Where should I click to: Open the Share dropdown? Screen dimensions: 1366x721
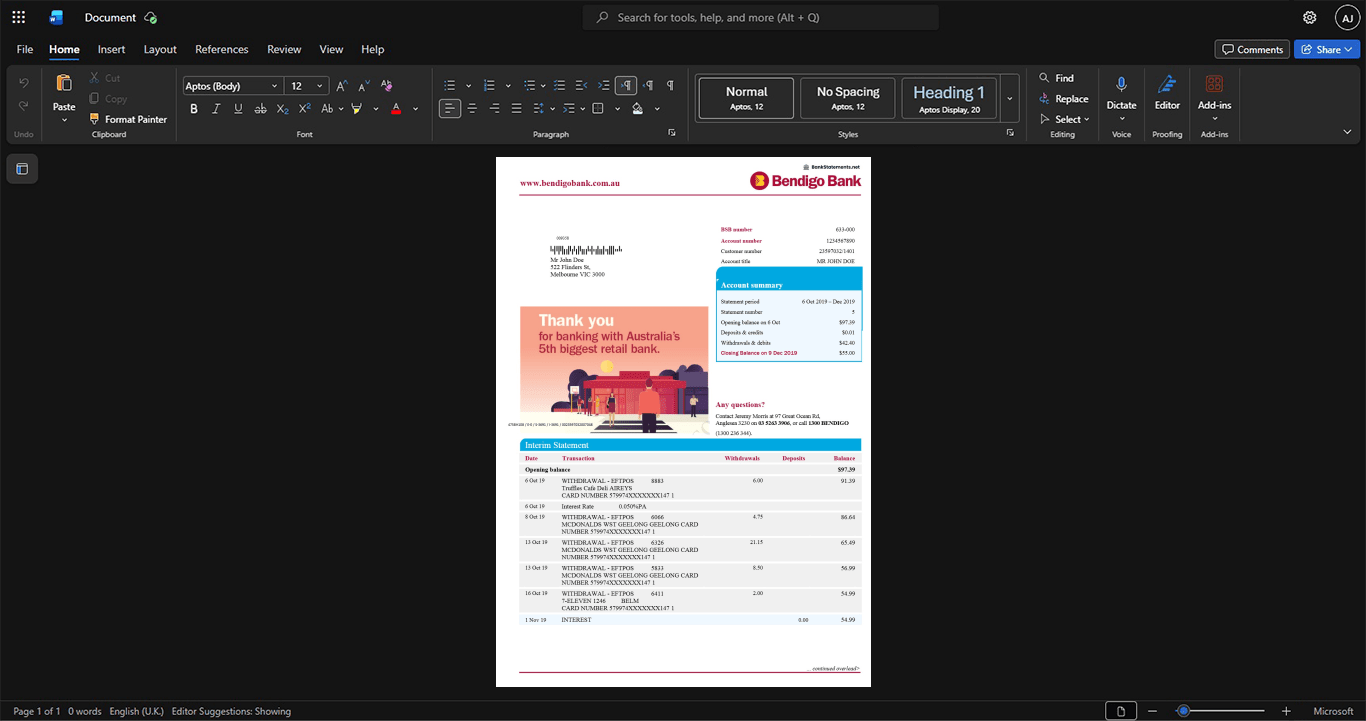(x=1348, y=49)
